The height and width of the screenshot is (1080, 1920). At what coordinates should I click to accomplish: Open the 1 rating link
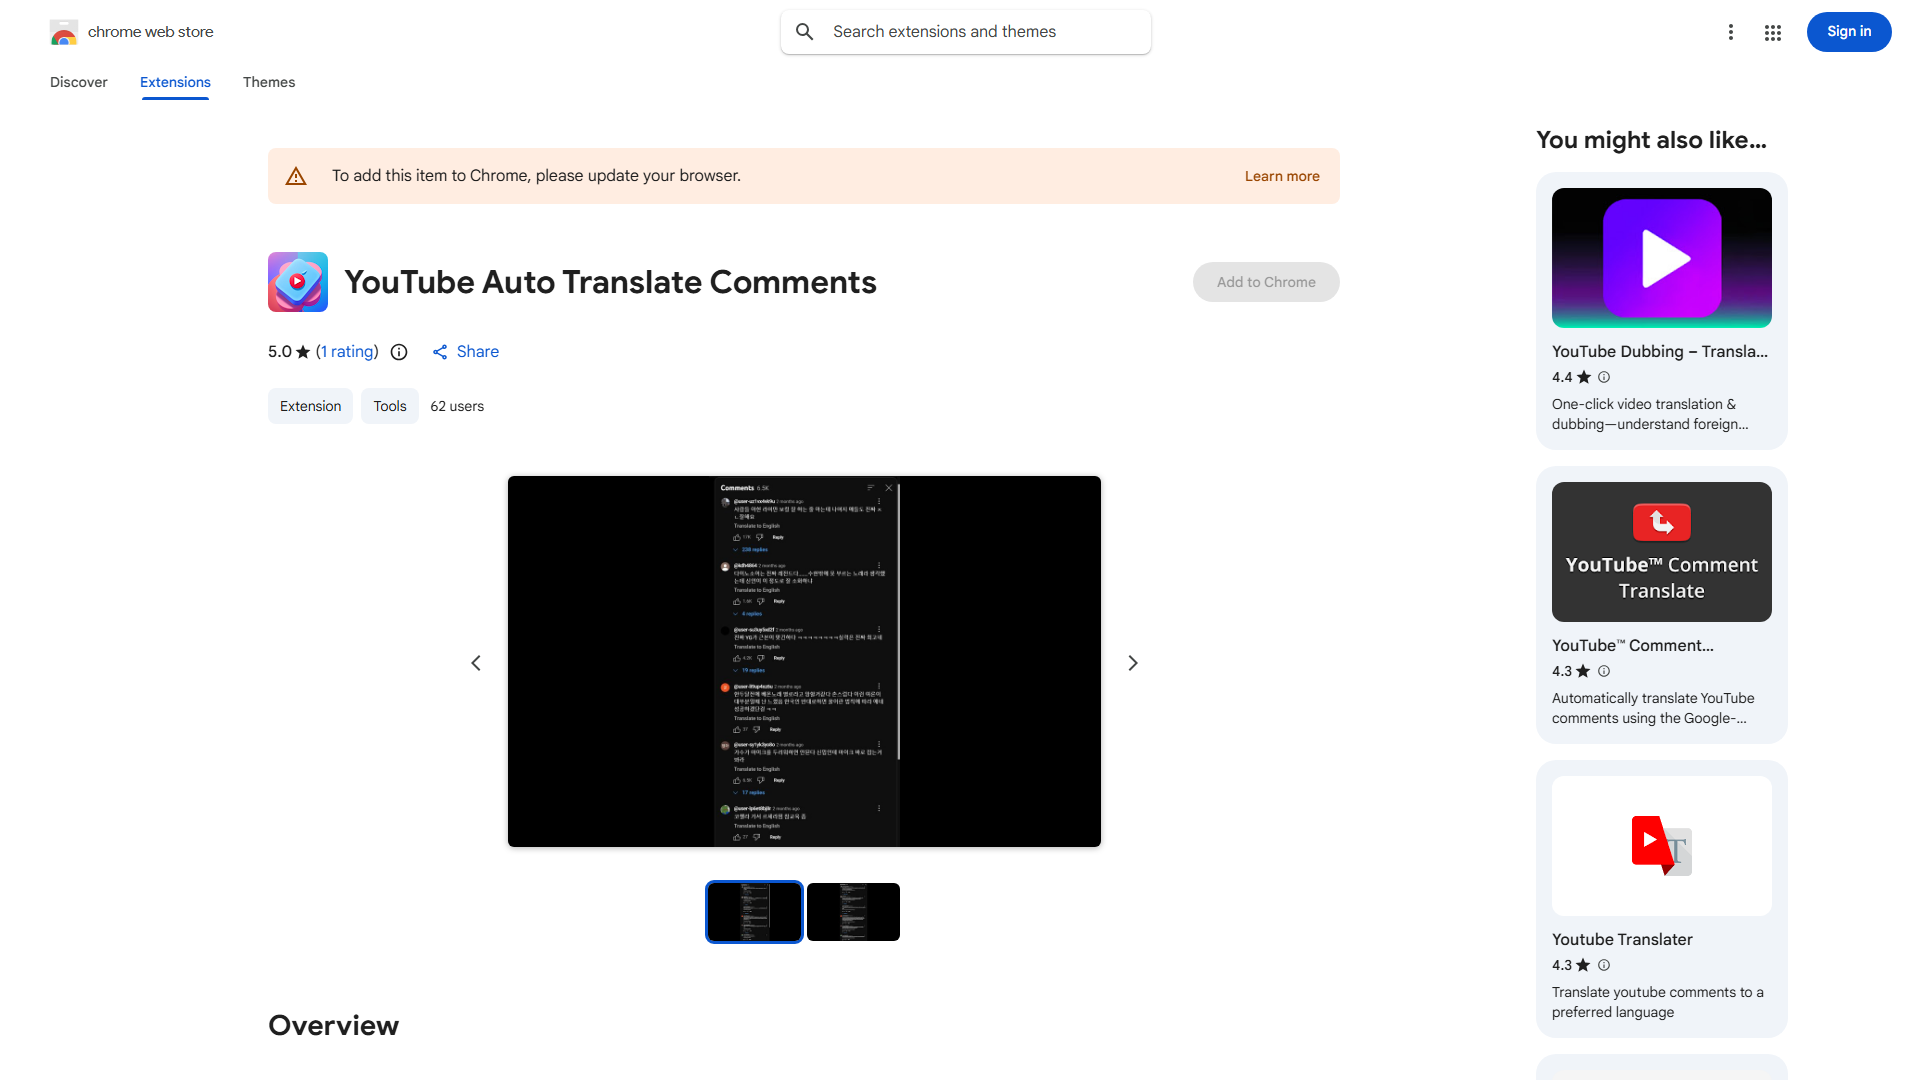tap(347, 352)
